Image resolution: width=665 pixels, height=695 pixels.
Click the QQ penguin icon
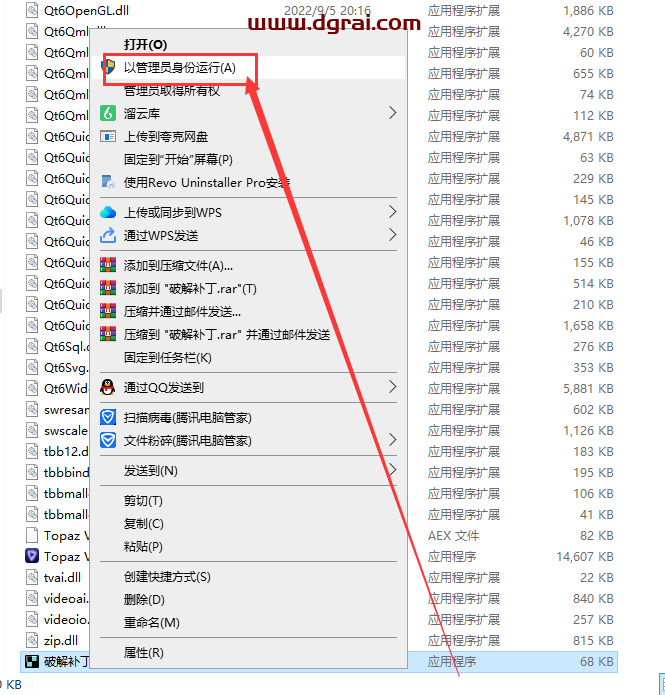pos(108,387)
